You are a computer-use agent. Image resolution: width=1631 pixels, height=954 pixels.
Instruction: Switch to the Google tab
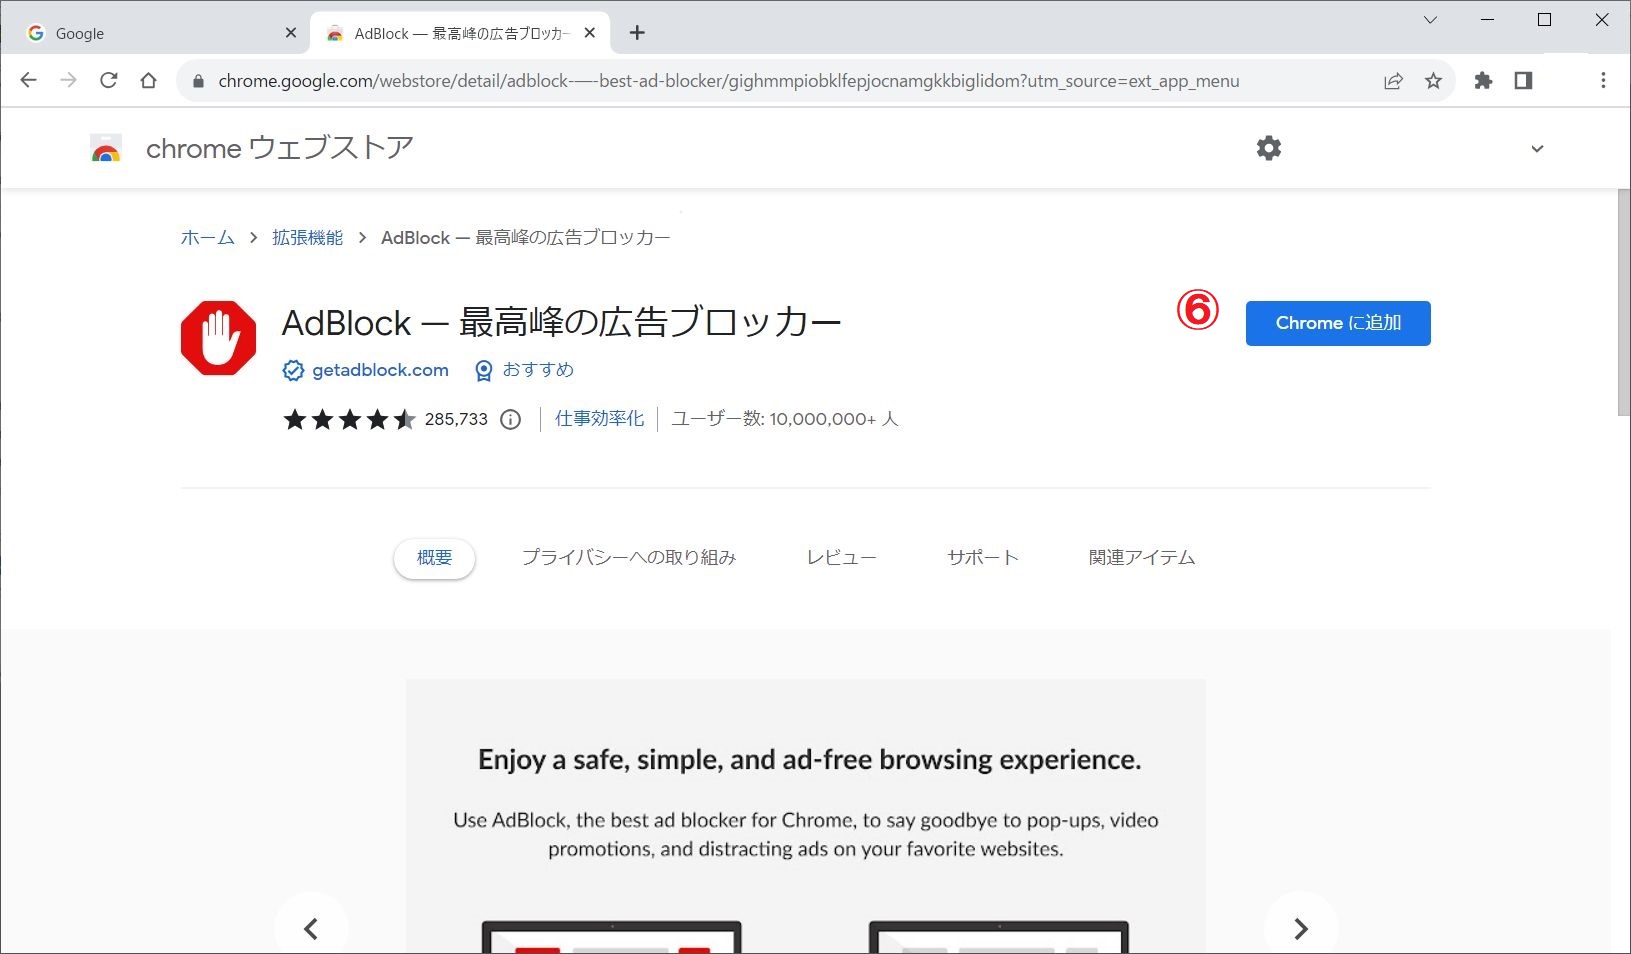point(157,33)
